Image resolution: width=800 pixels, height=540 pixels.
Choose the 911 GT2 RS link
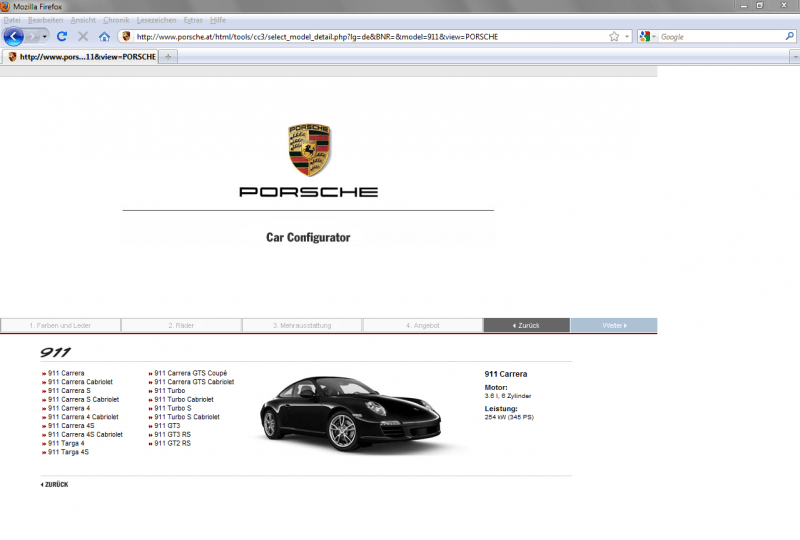(172, 443)
